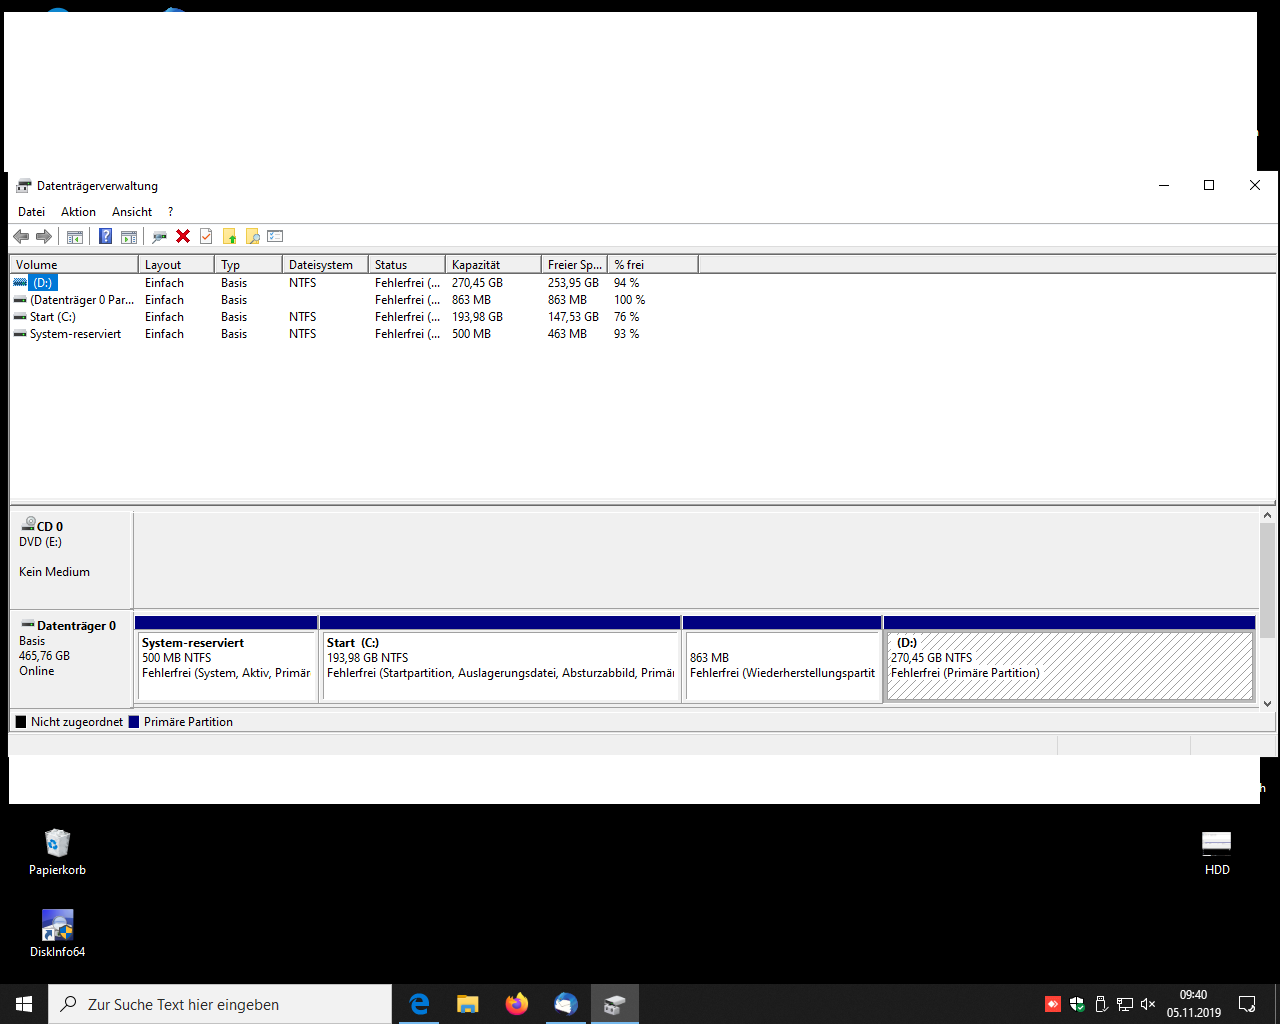The height and width of the screenshot is (1024, 1280).
Task: Open the clock showing 09:40
Action: tap(1193, 1004)
